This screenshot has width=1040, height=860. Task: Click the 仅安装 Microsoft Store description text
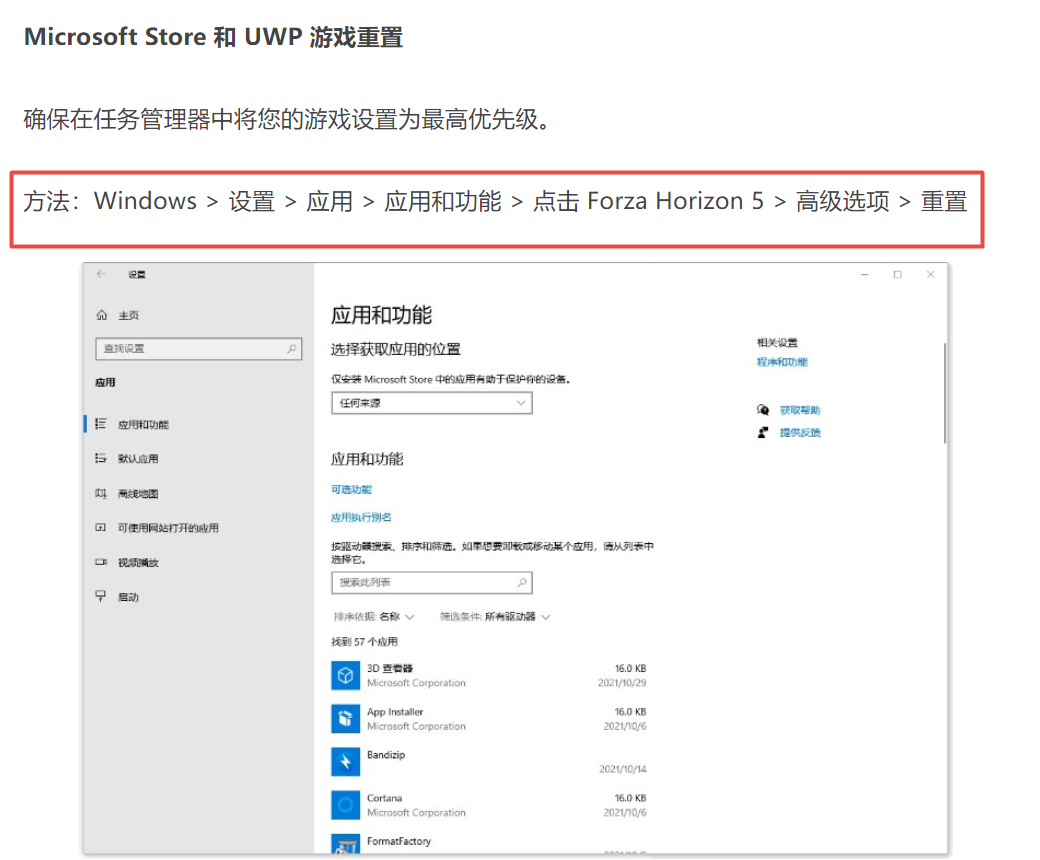click(451, 379)
